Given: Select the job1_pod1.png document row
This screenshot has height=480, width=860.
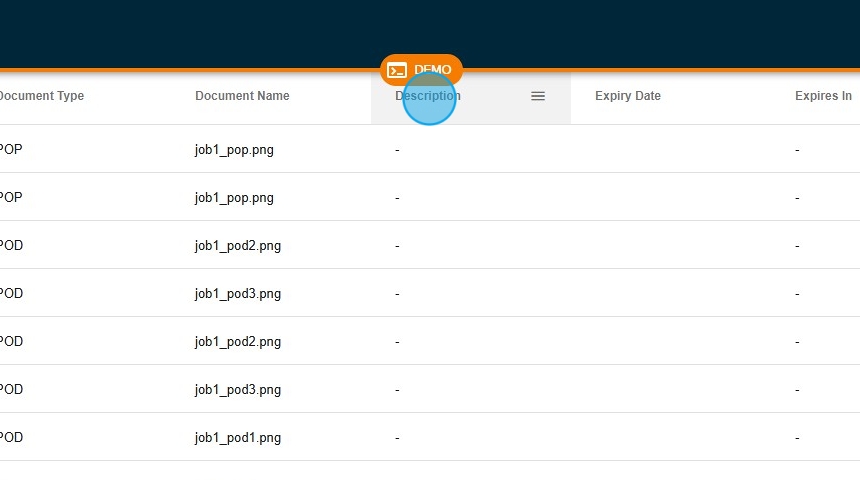Looking at the screenshot, I should click(238, 437).
